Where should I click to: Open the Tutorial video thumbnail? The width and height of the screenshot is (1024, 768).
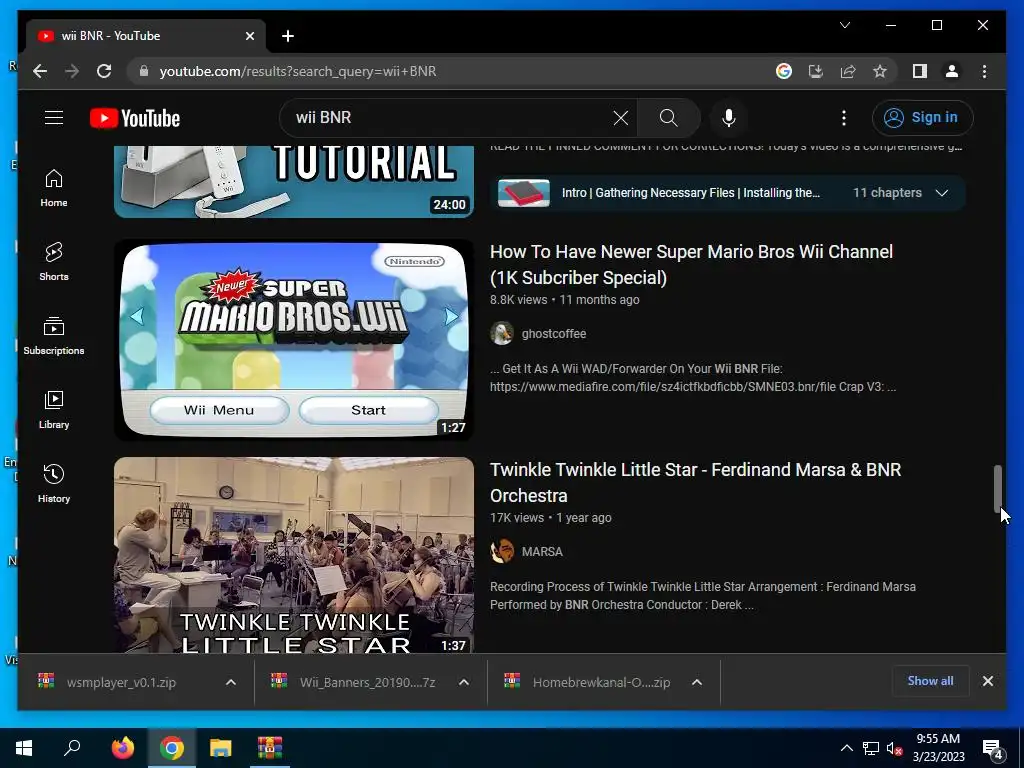coord(294,182)
